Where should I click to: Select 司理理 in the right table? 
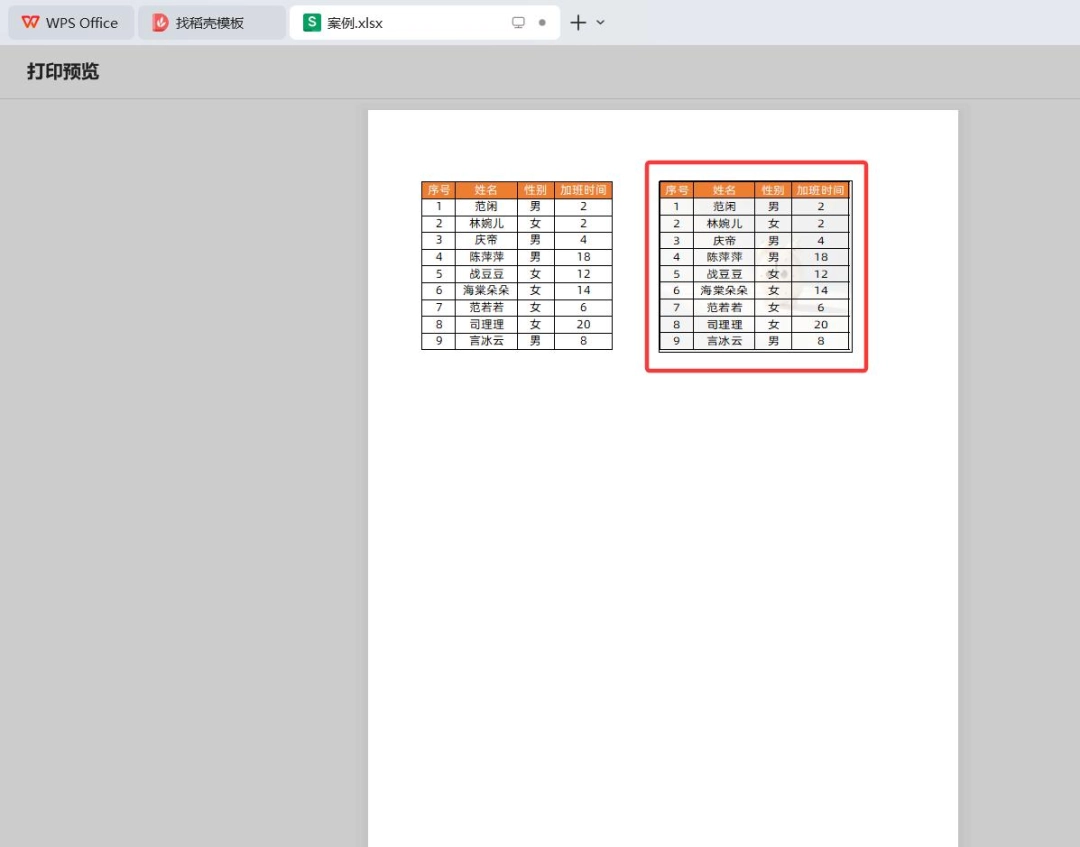(724, 324)
